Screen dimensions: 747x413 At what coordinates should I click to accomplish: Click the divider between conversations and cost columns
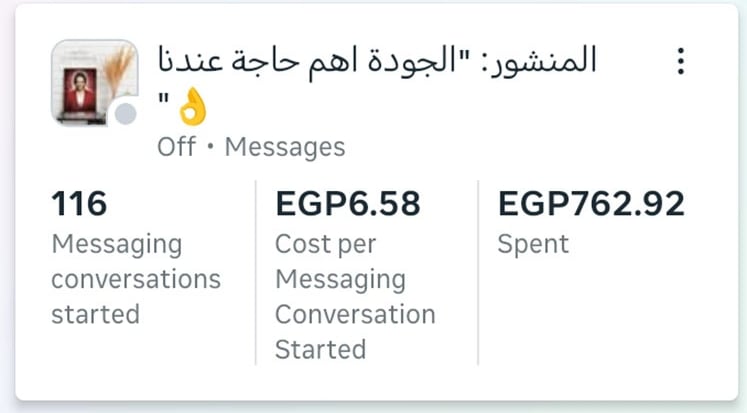(255, 272)
